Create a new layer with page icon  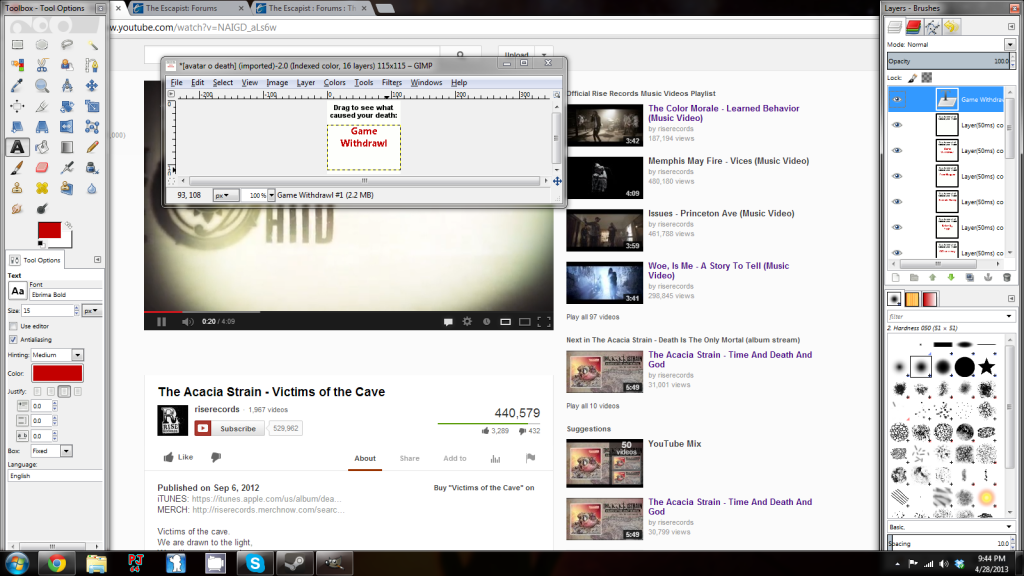click(895, 278)
